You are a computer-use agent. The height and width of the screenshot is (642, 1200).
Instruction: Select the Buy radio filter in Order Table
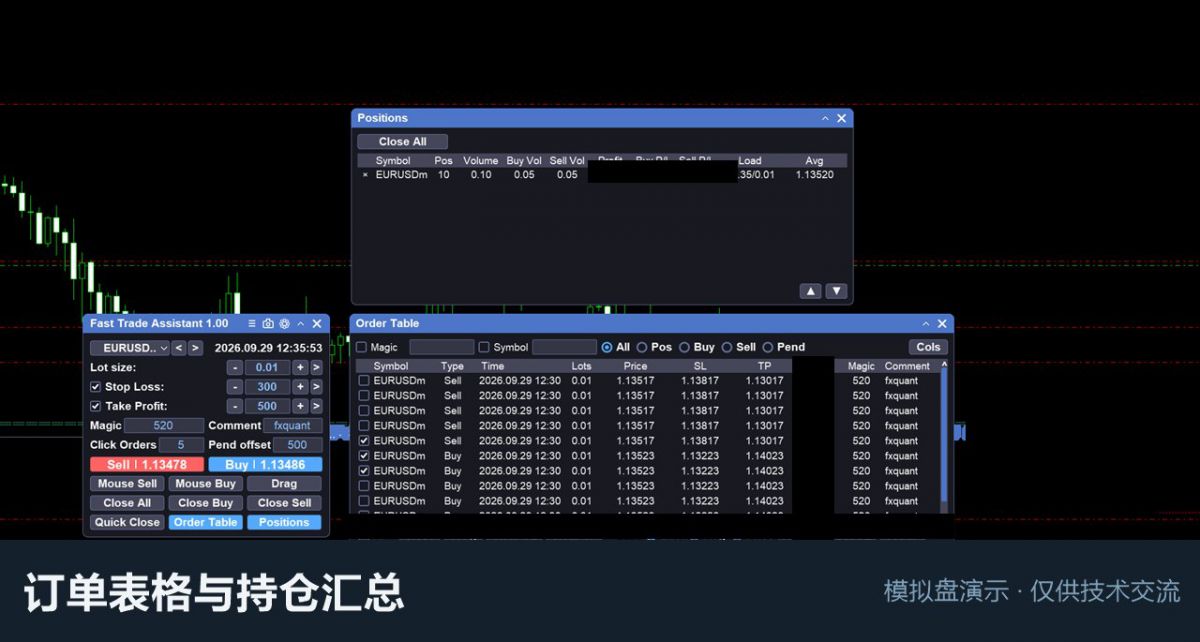coord(685,347)
